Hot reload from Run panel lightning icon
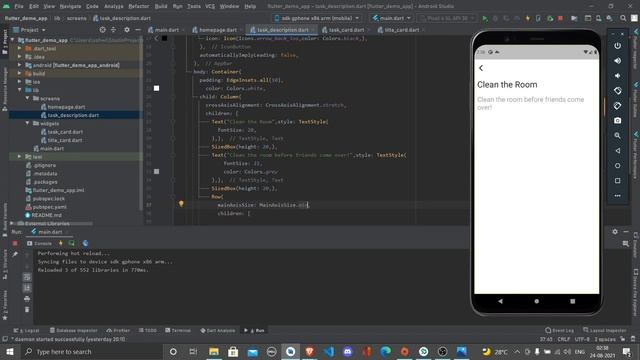The width and height of the screenshot is (640, 360). pos(61,243)
